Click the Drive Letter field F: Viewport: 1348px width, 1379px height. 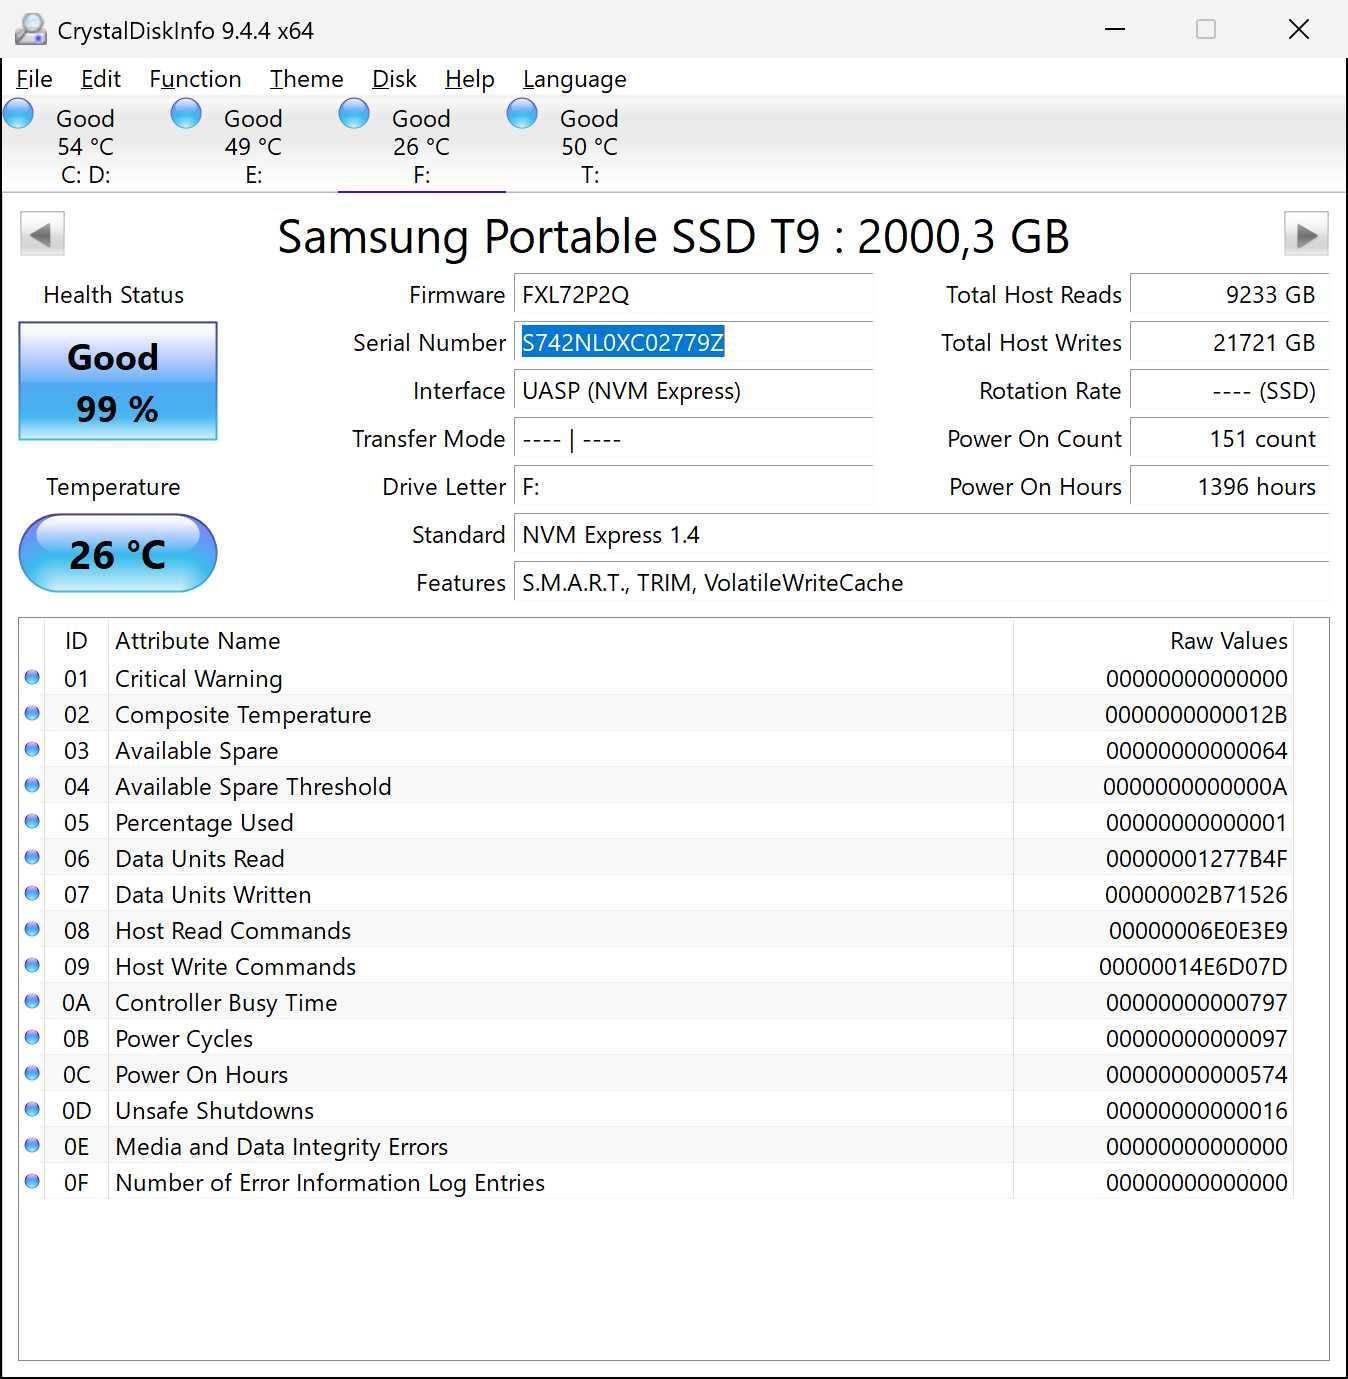pyautogui.click(x=693, y=487)
